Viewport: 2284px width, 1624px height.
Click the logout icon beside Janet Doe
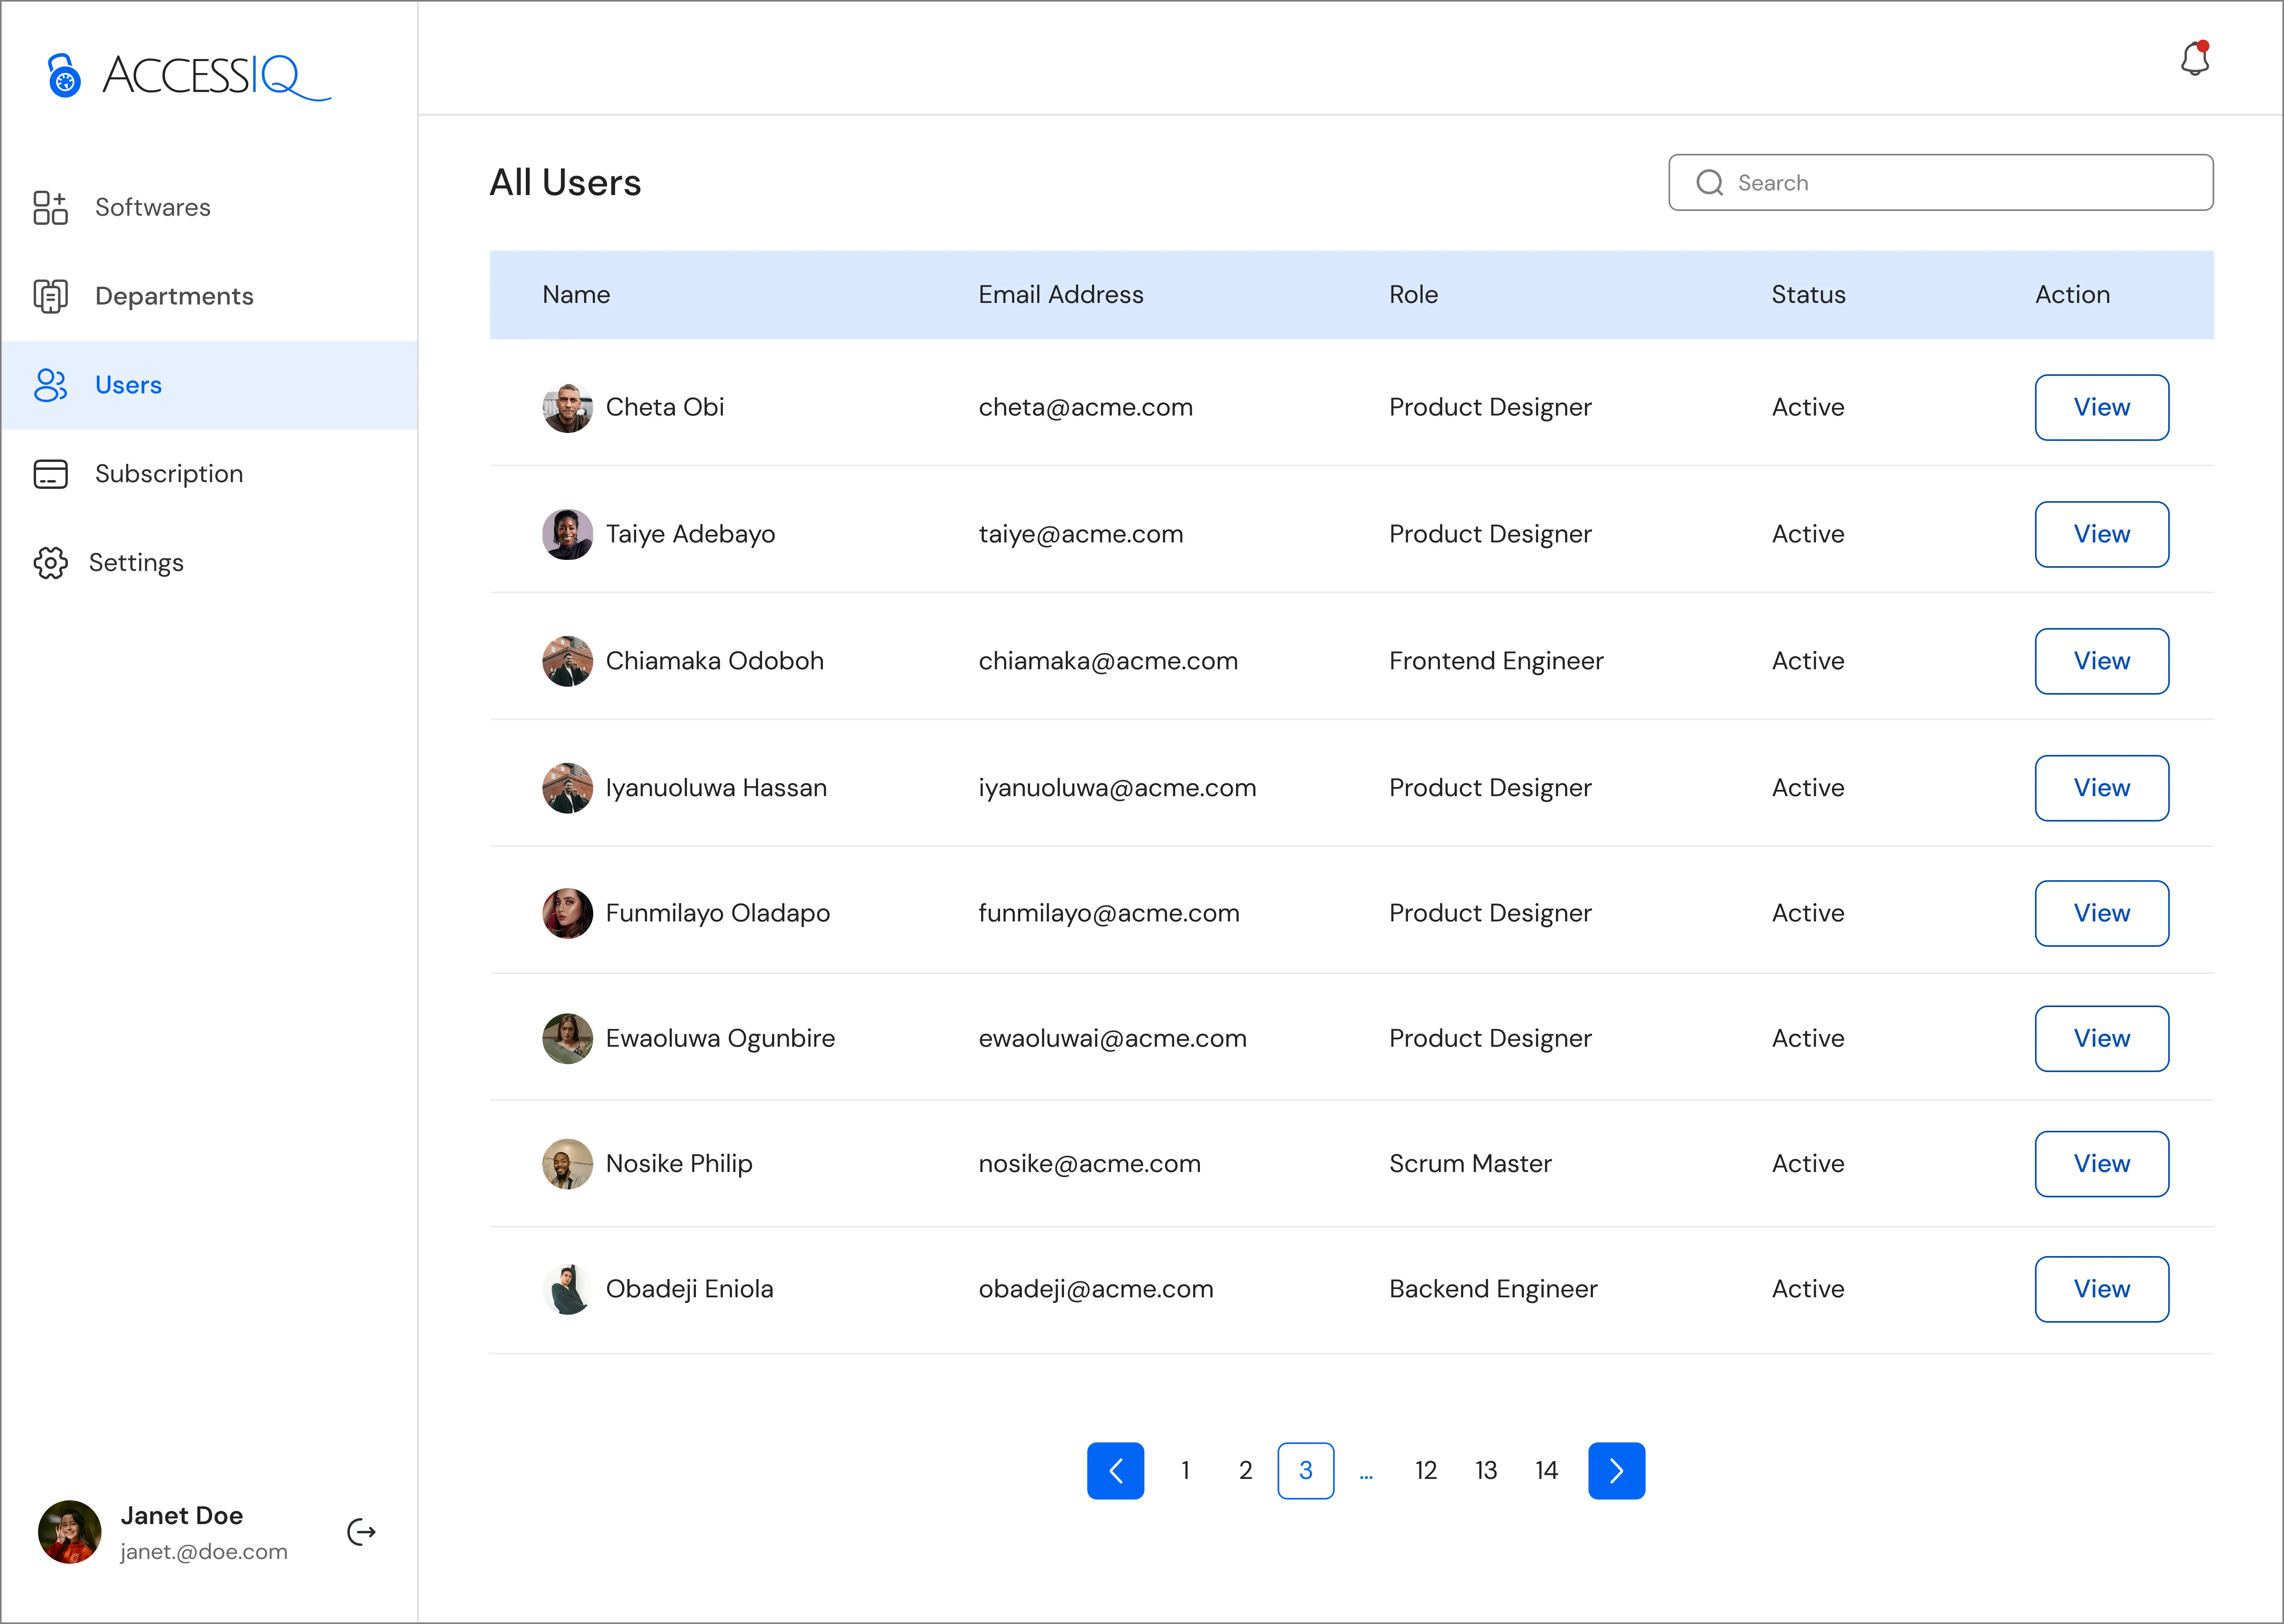361,1532
